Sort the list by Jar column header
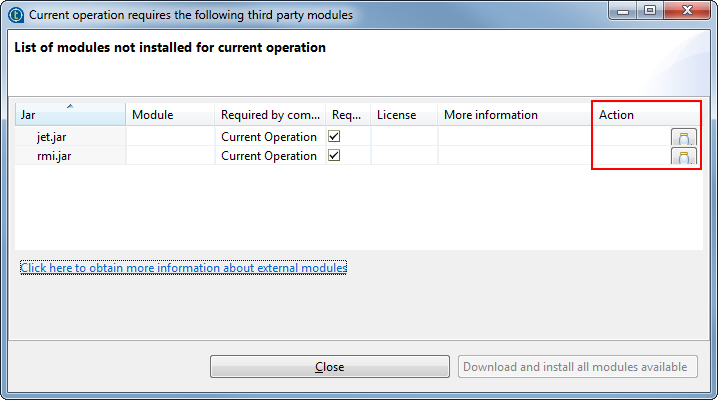718x400 pixels. coord(69,115)
